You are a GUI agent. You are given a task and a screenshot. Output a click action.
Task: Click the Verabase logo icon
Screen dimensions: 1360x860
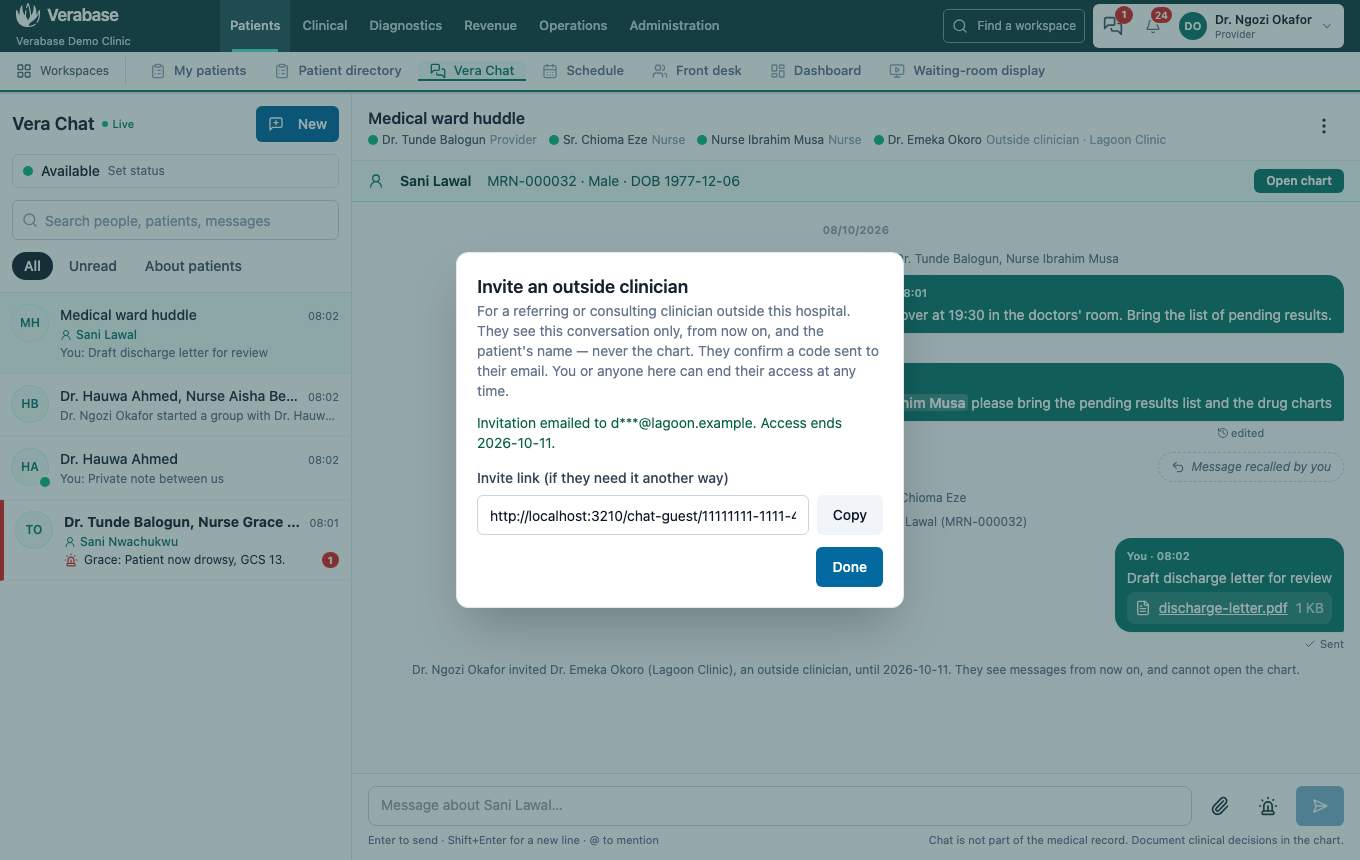pos(28,16)
